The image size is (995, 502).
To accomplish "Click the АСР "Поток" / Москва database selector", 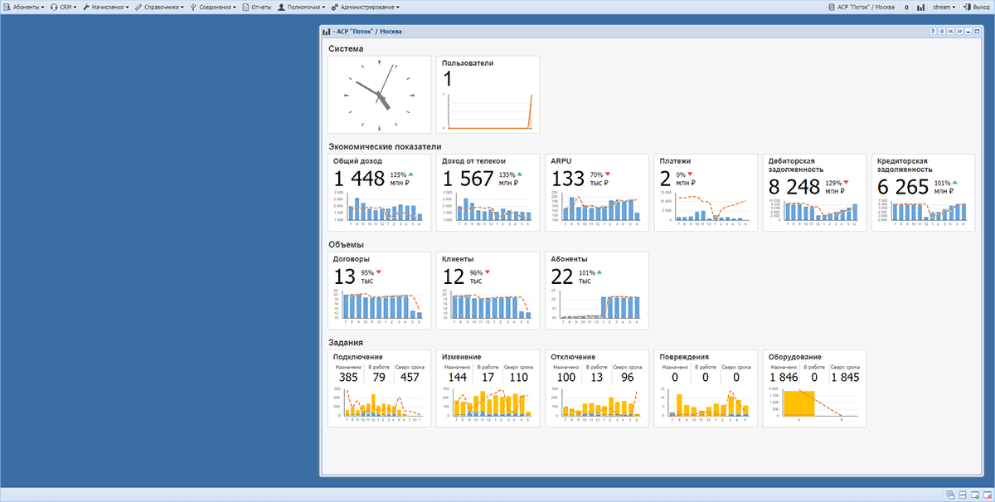I will pos(862,7).
